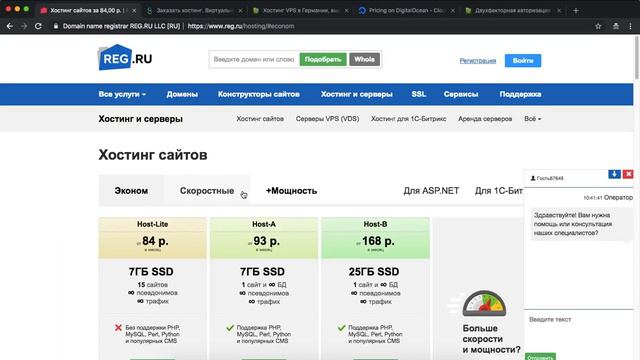Select the Для 1С-Бит tariff tab

(x=498, y=191)
